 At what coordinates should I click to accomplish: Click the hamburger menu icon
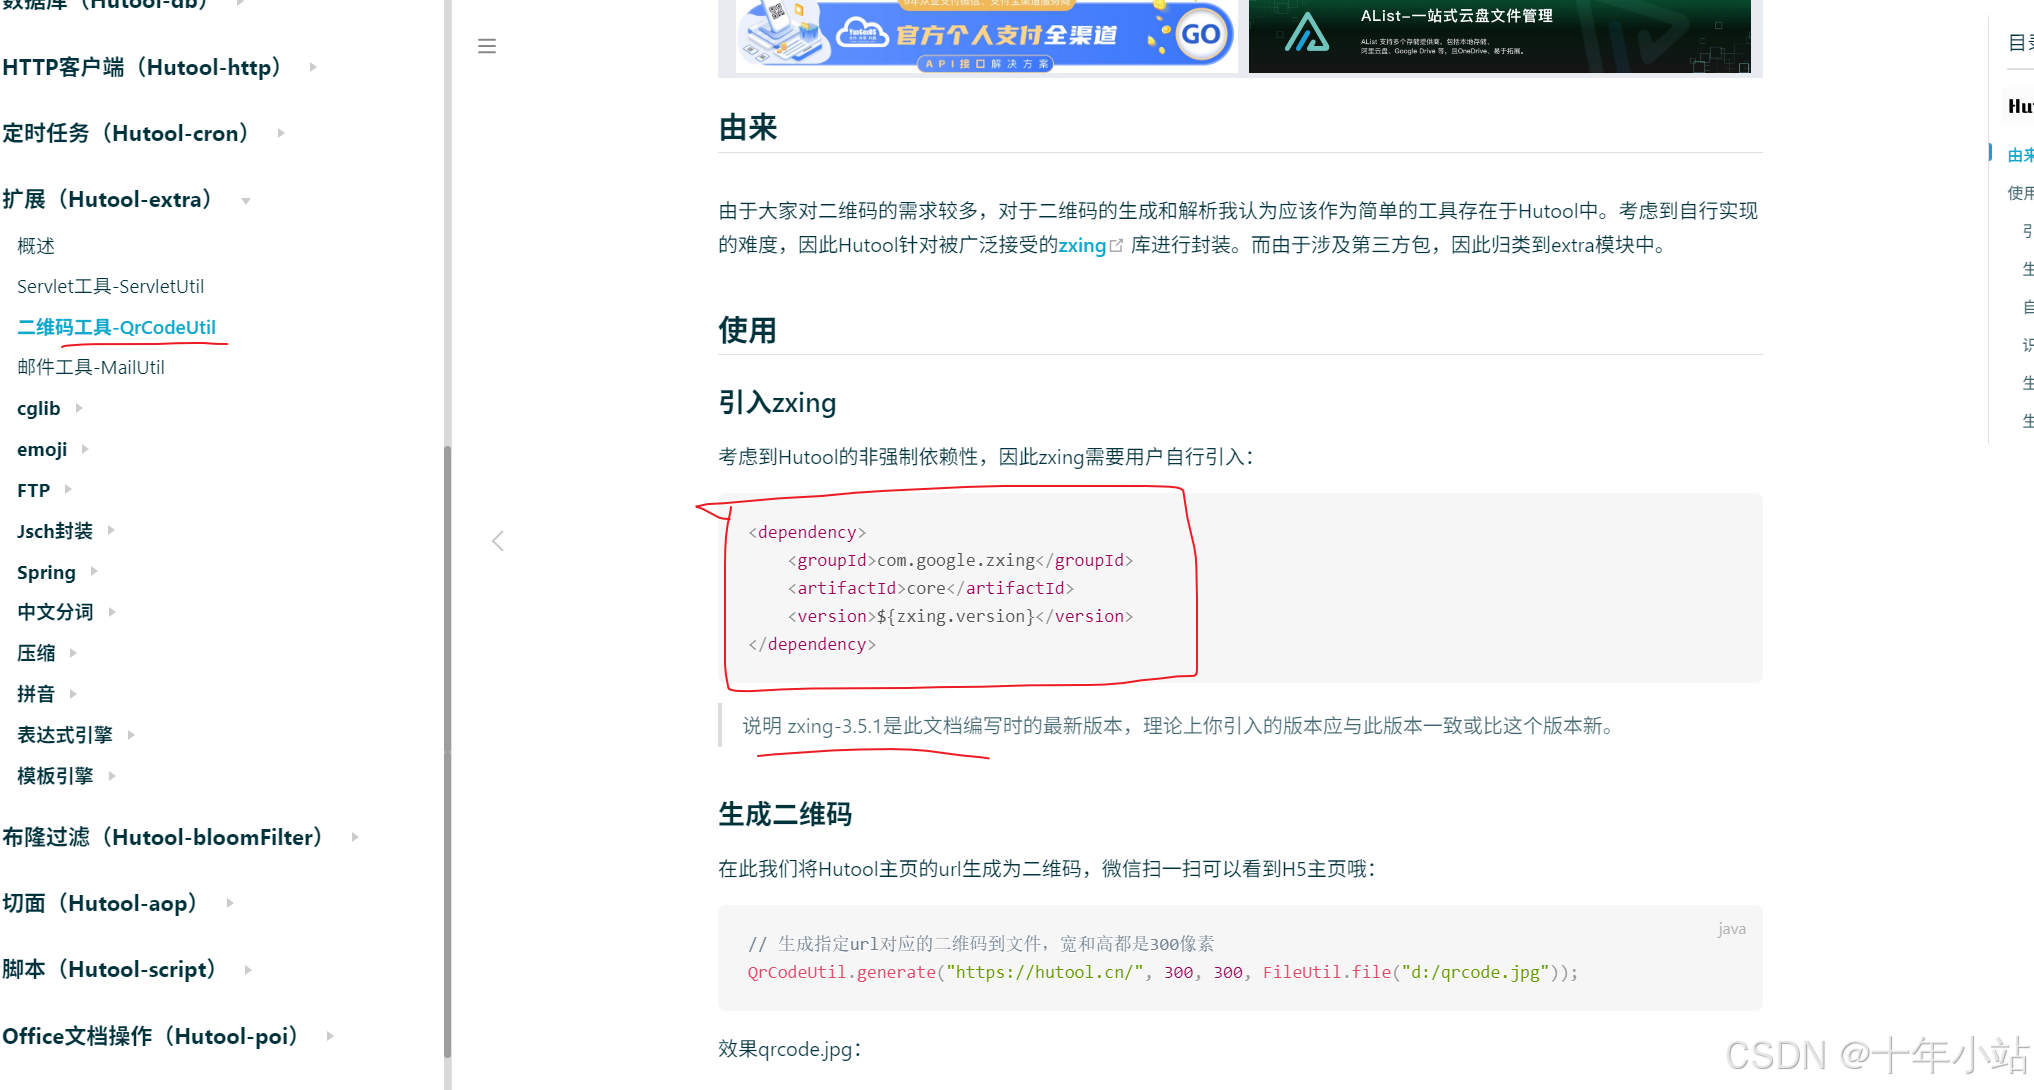point(487,46)
